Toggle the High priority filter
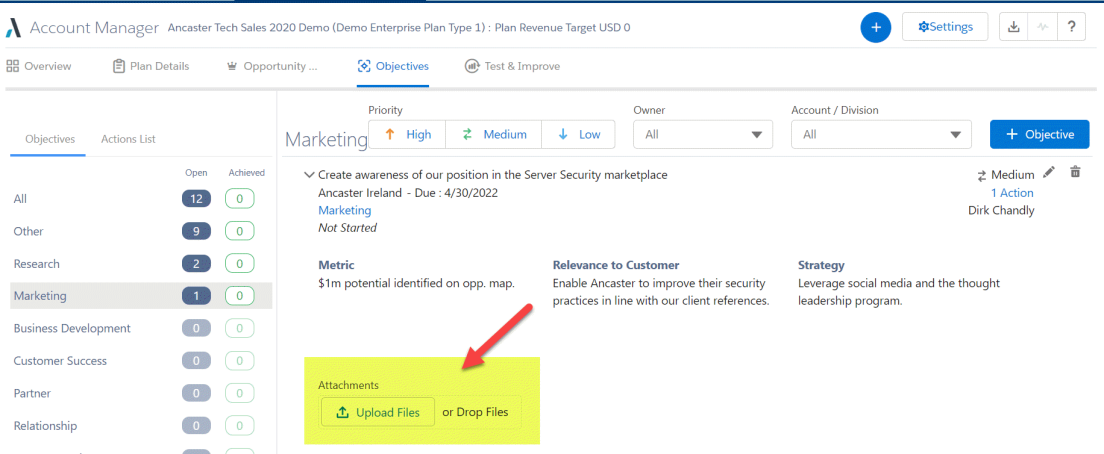 tap(407, 134)
